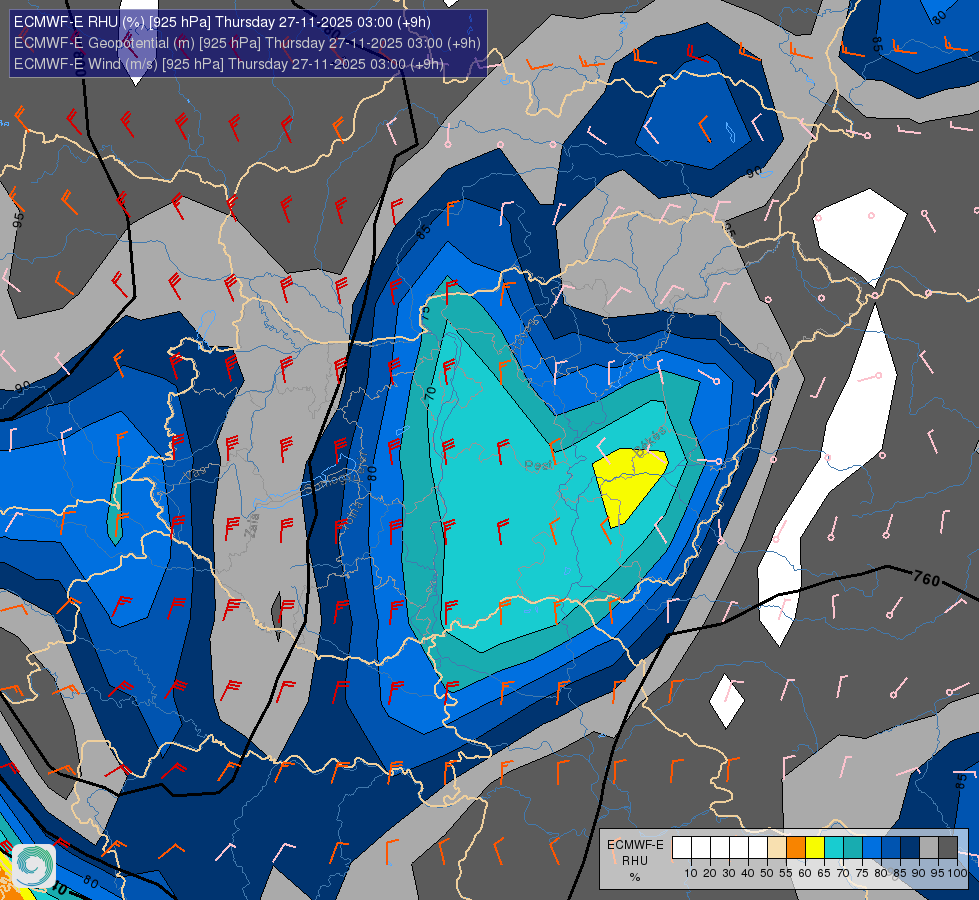Screen dimensions: 979x900
Task: Click the 760 geopotential contour label
Action: (x=927, y=579)
